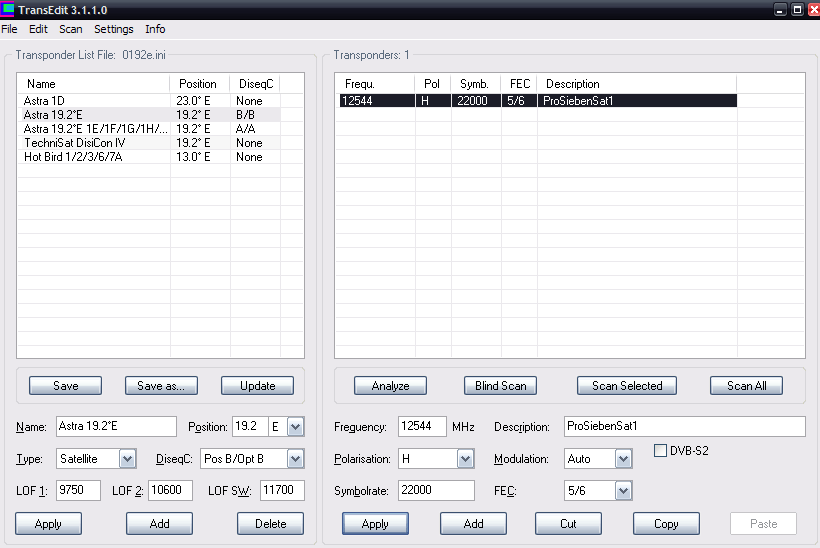
Task: Select the 12544 transponder row
Action: [x=538, y=100]
